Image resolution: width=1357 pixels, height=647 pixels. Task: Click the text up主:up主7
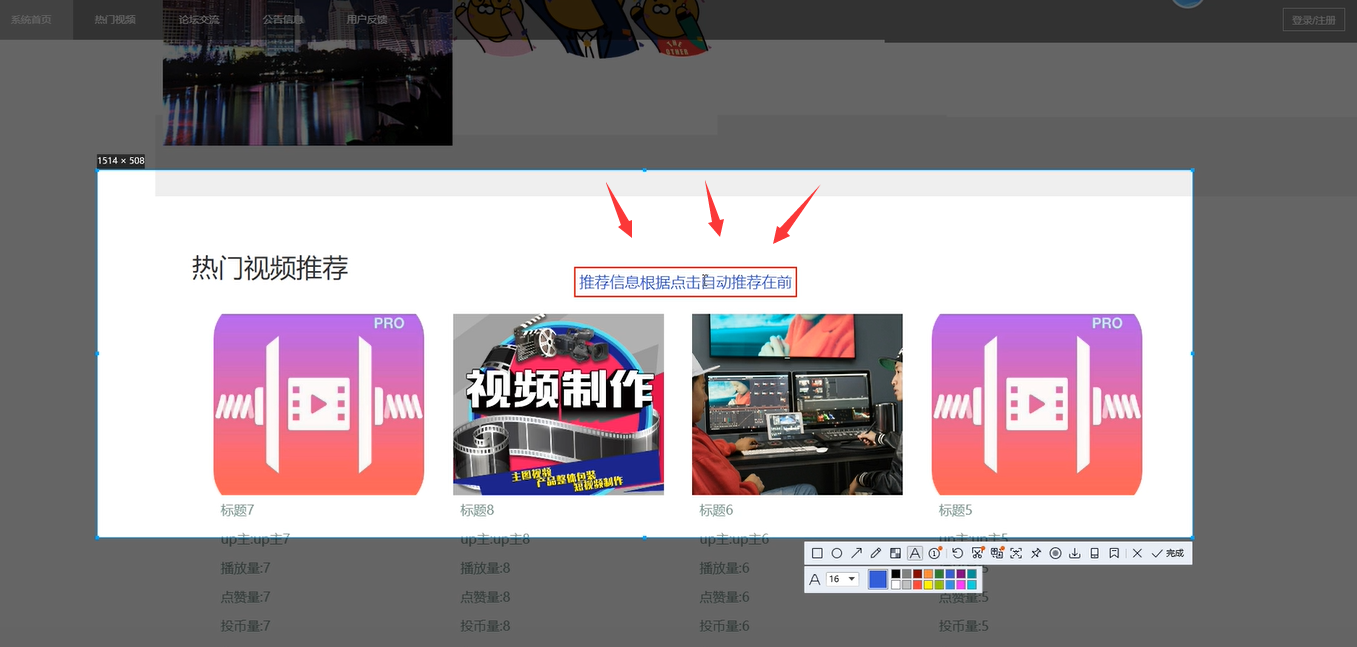pyautogui.click(x=255, y=539)
